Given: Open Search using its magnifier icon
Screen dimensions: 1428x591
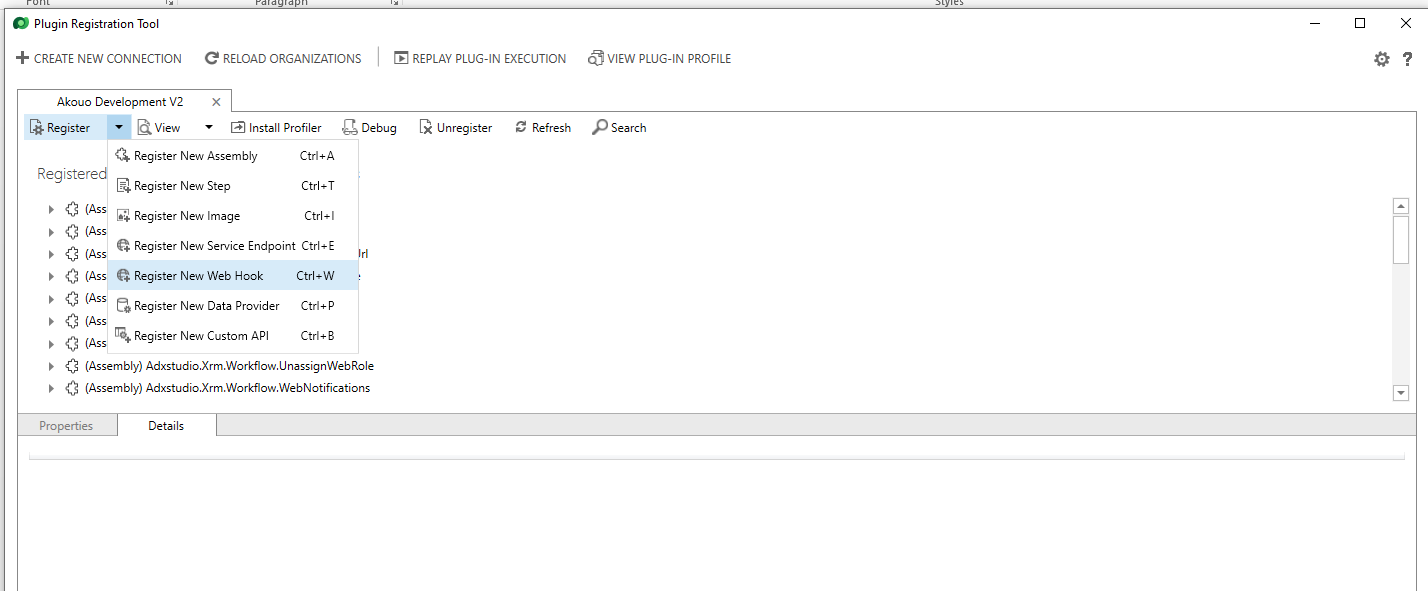Looking at the screenshot, I should click(598, 127).
